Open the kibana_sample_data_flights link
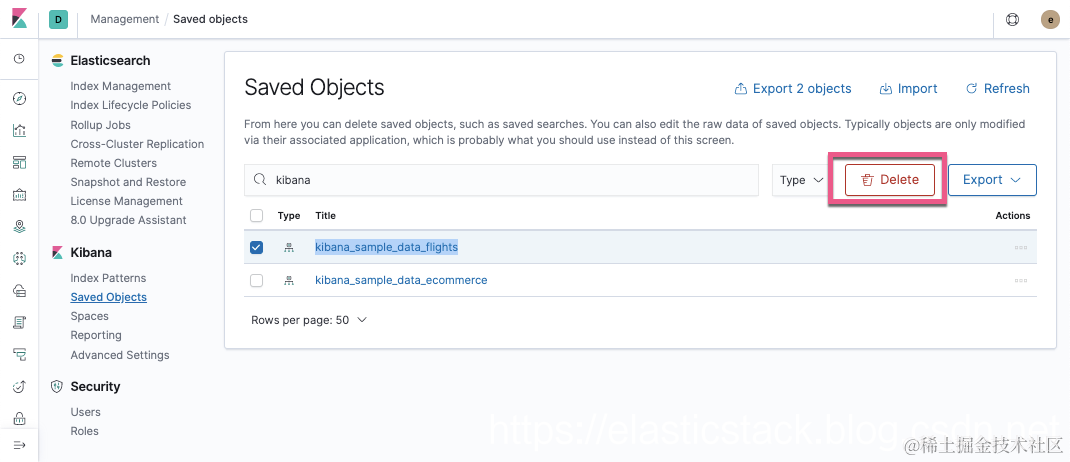The image size is (1070, 462). 386,247
